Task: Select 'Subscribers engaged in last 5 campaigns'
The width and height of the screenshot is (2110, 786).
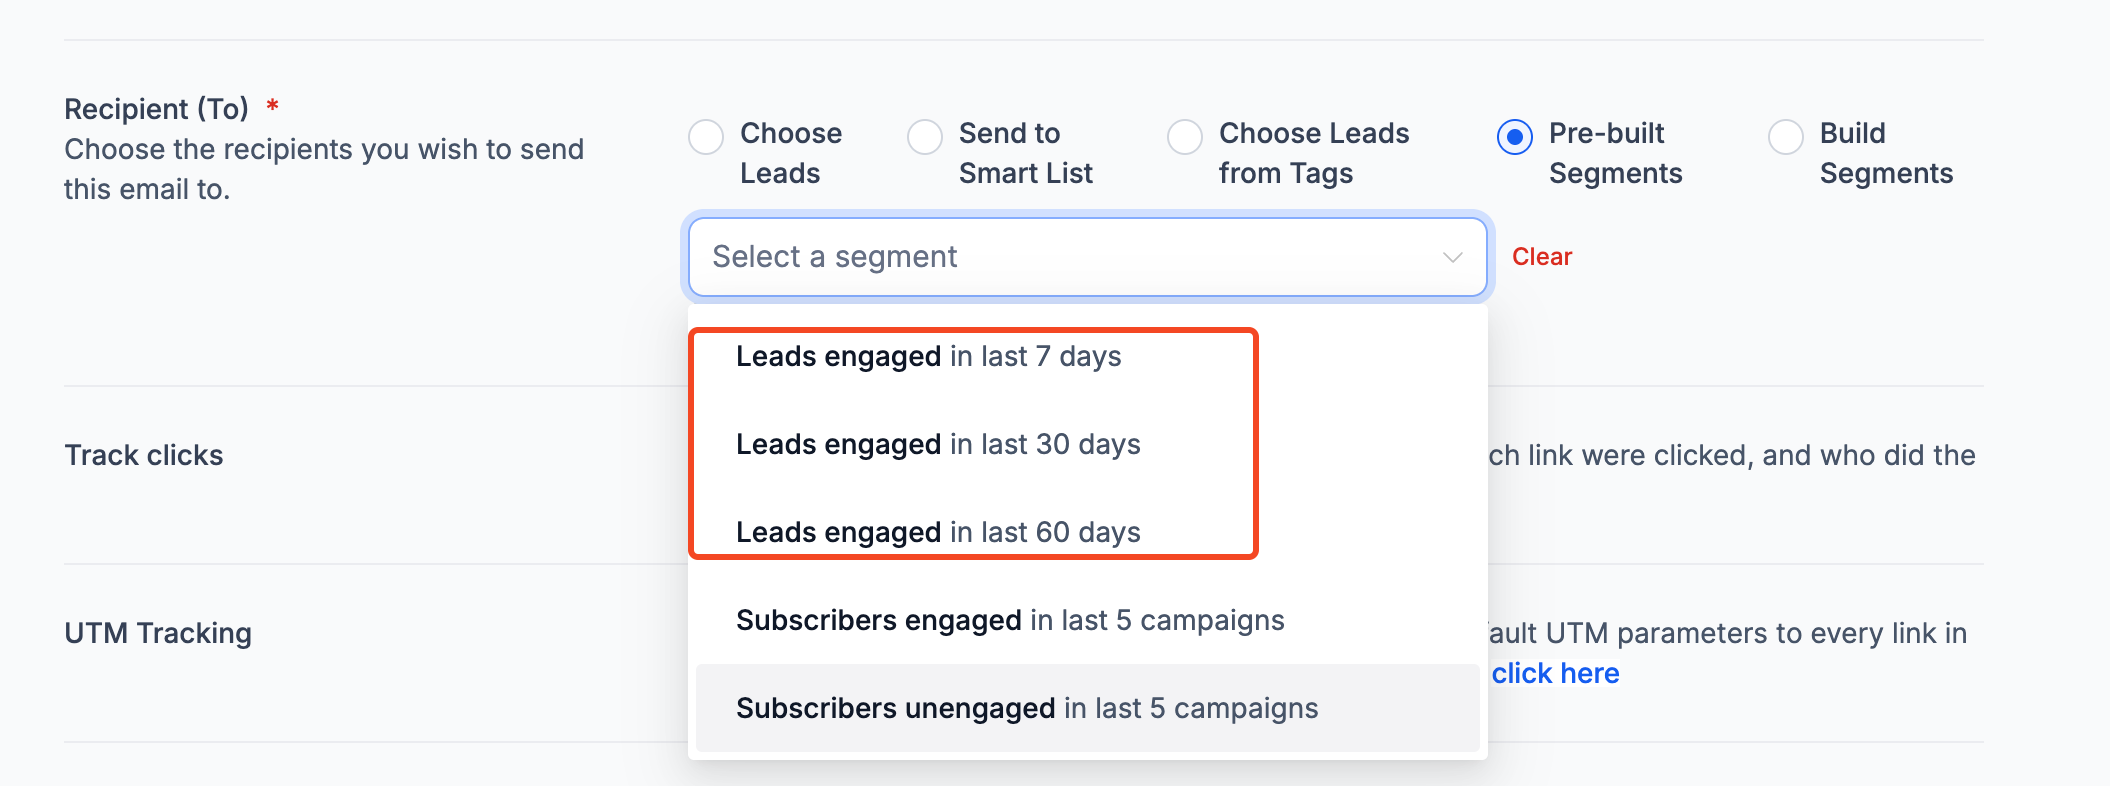Action: click(x=1010, y=621)
